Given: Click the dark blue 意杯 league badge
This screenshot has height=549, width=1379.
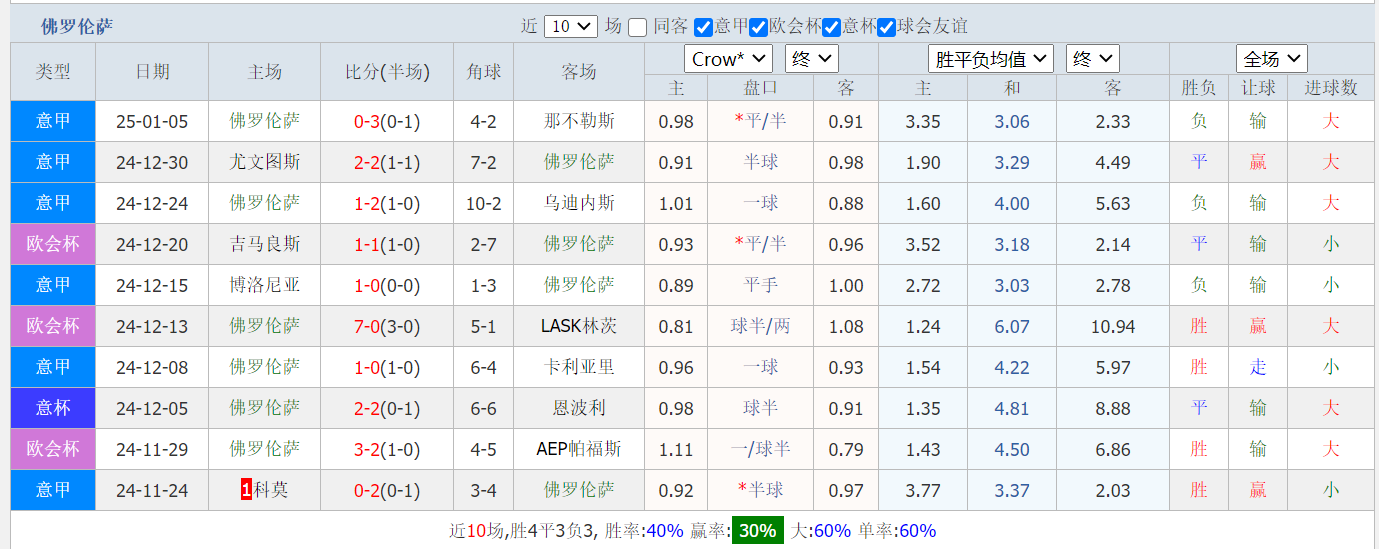Looking at the screenshot, I should (x=53, y=408).
